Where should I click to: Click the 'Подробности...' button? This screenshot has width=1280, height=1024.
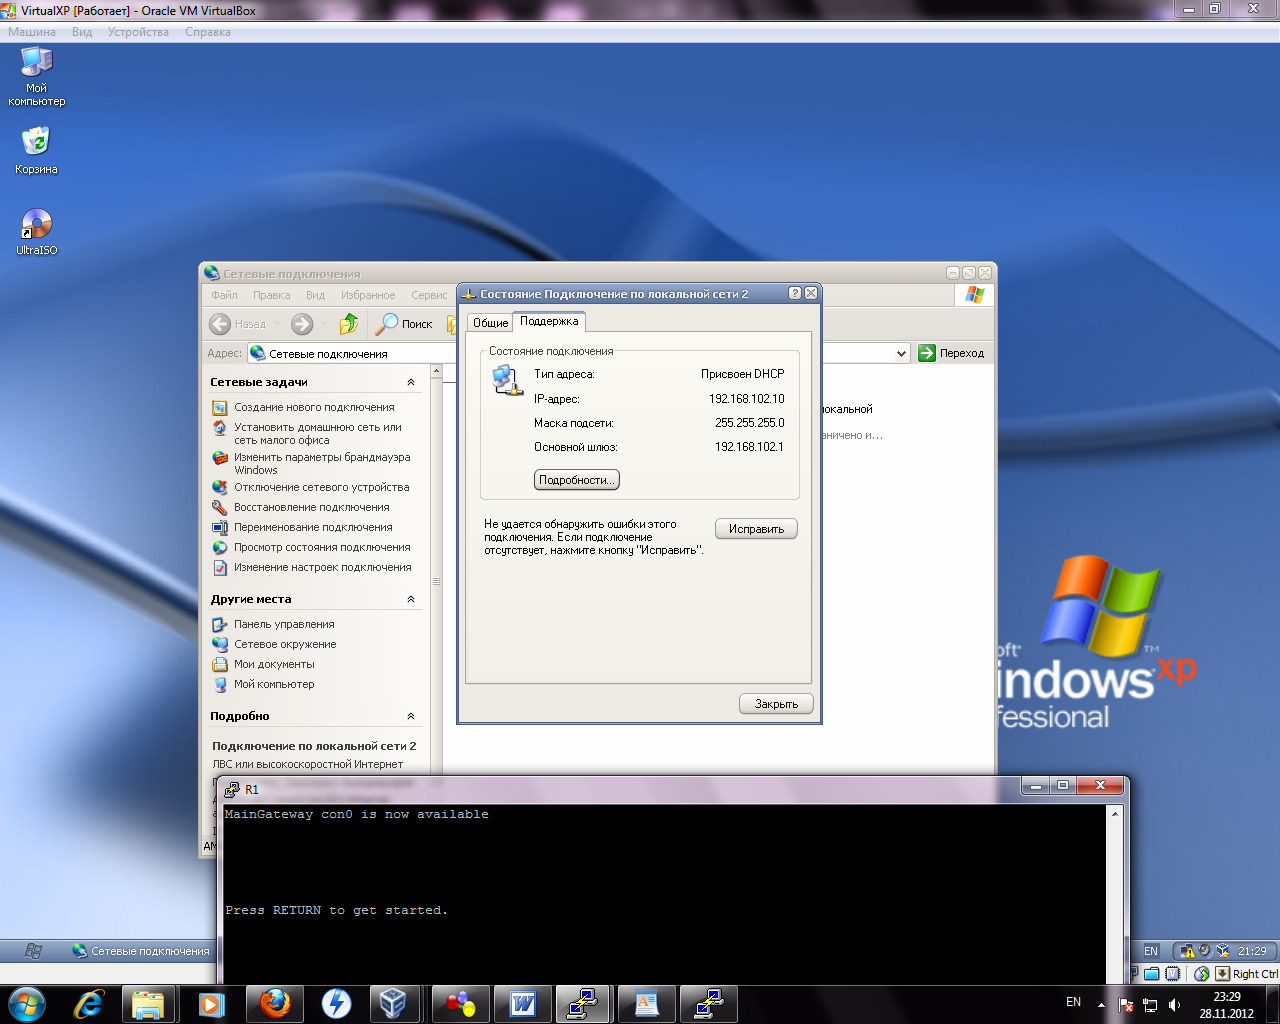[x=577, y=480]
